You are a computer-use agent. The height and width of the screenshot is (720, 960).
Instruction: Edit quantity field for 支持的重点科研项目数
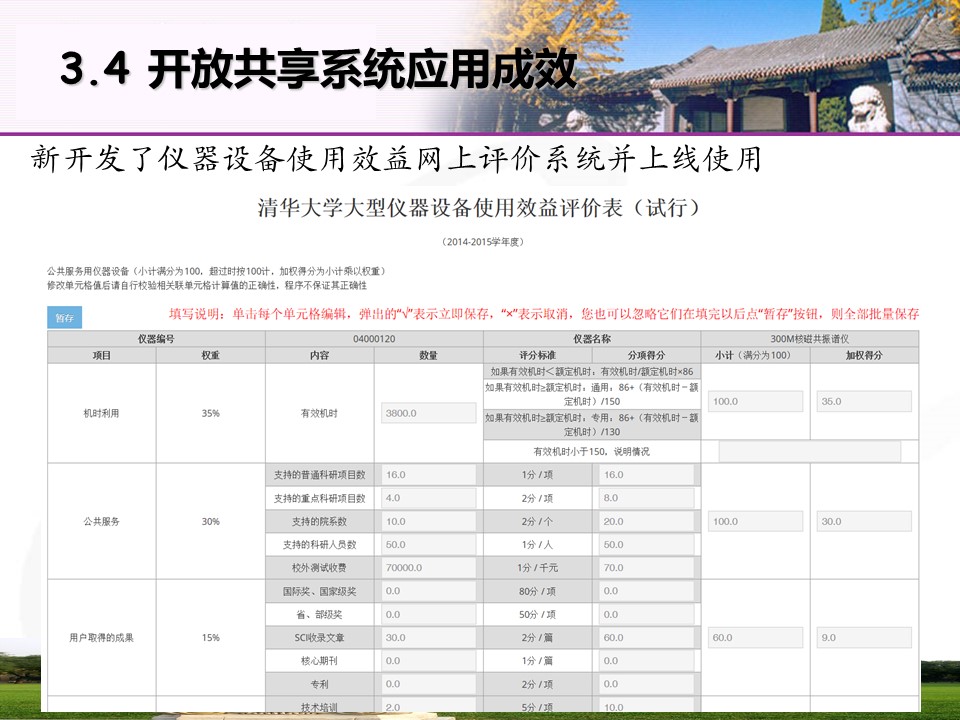pos(429,498)
